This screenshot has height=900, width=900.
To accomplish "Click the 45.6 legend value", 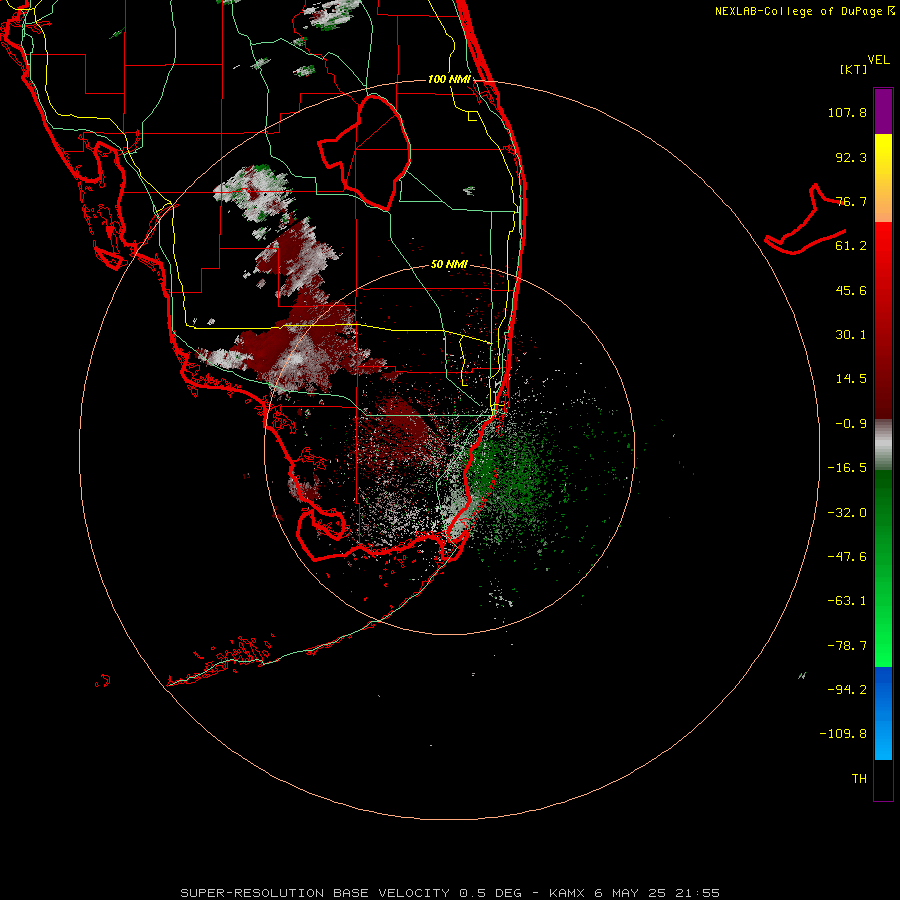I will pos(851,290).
